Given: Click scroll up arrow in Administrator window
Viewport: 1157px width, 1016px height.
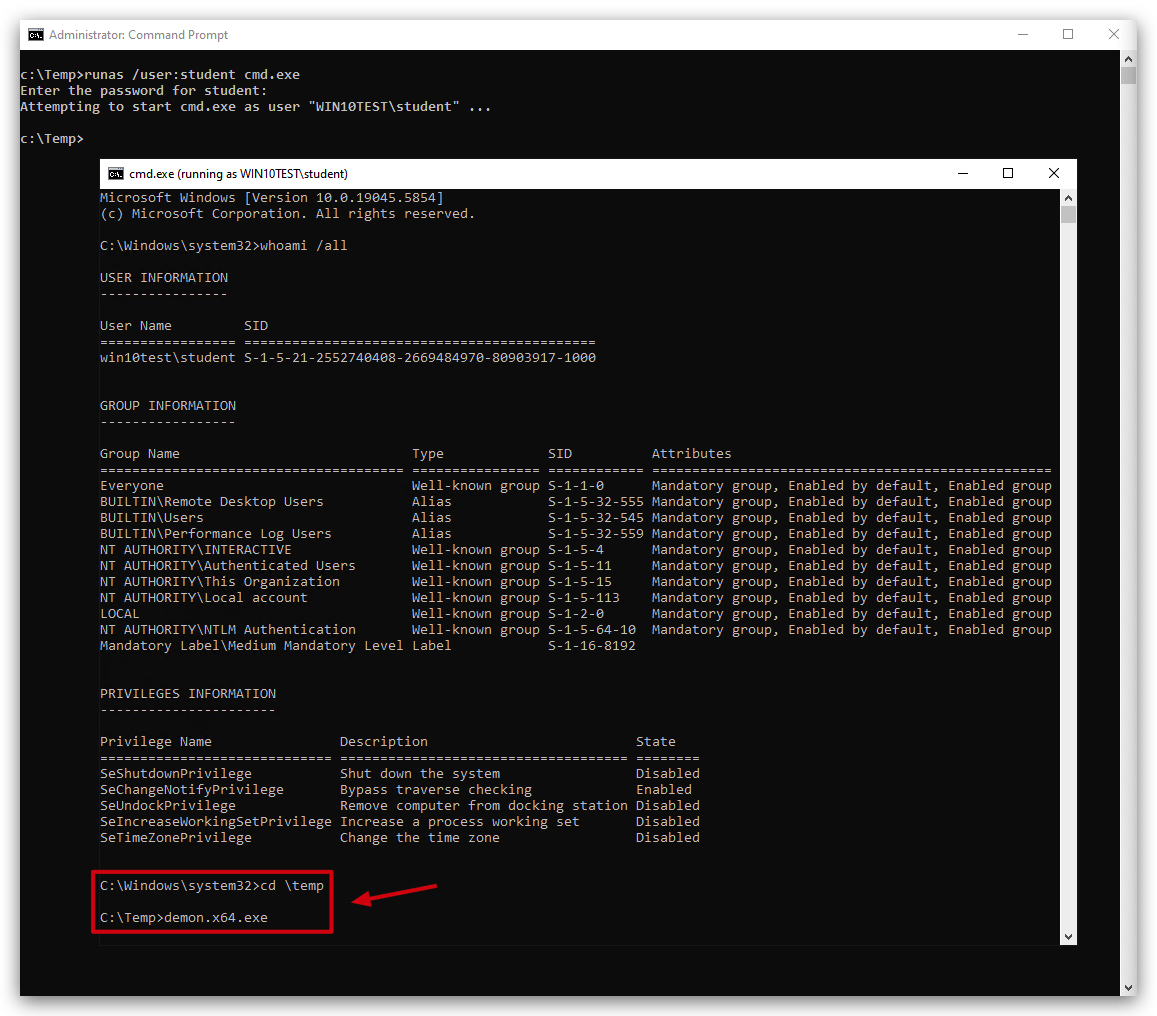Looking at the screenshot, I should pyautogui.click(x=1128, y=58).
